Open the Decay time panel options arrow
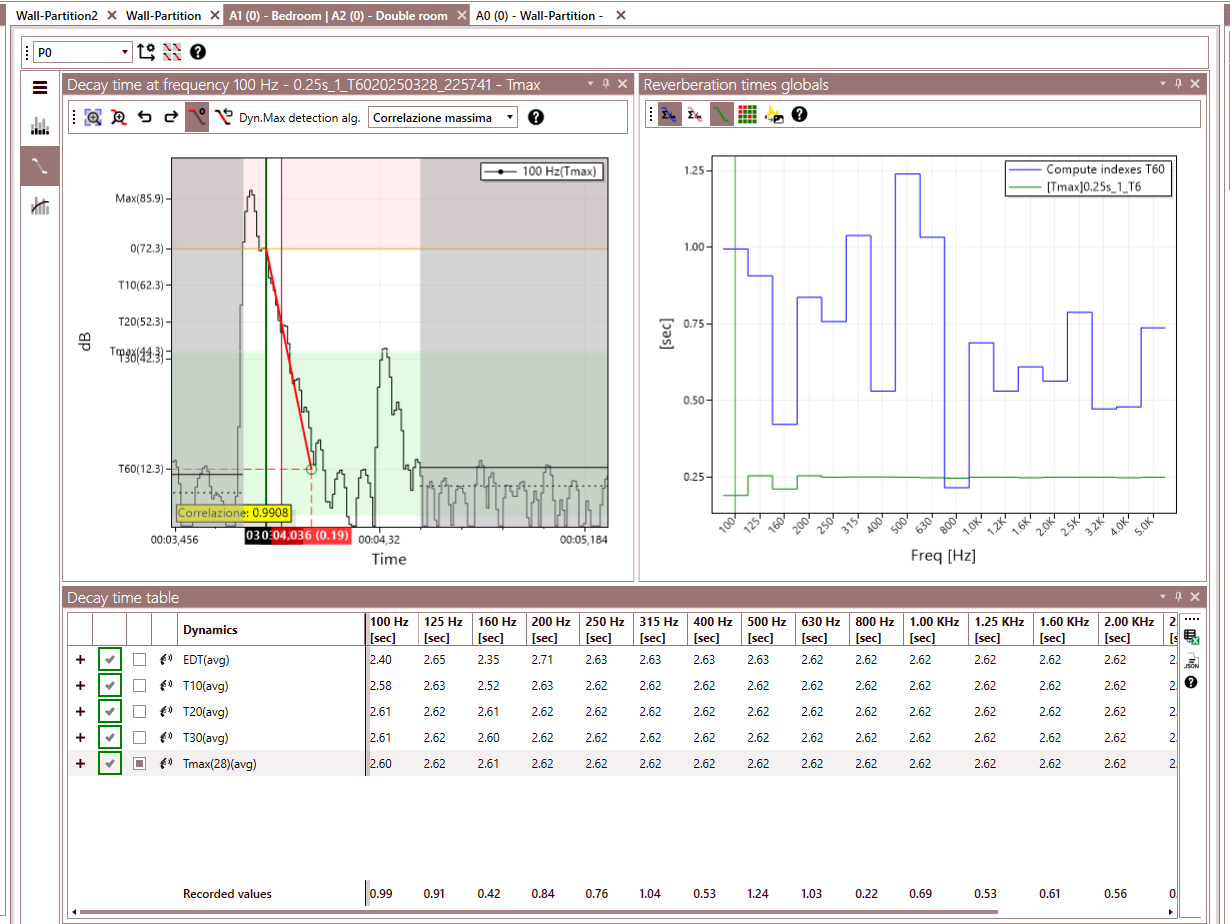Screen dimensions: 1230x924 point(590,84)
